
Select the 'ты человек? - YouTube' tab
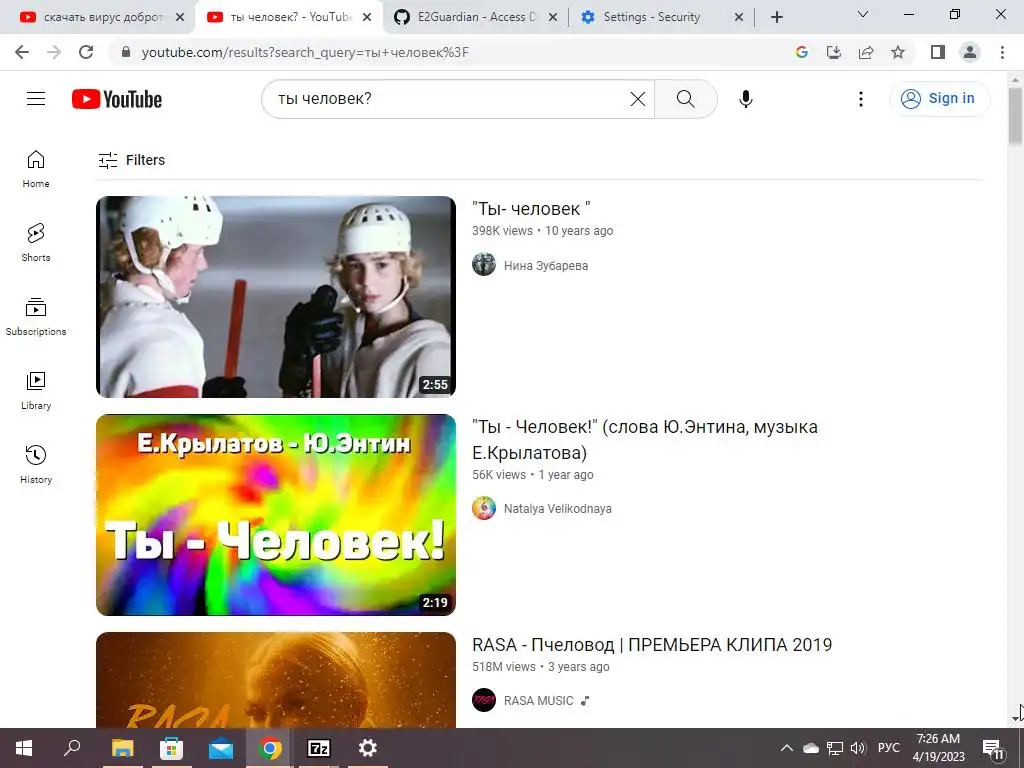287,17
